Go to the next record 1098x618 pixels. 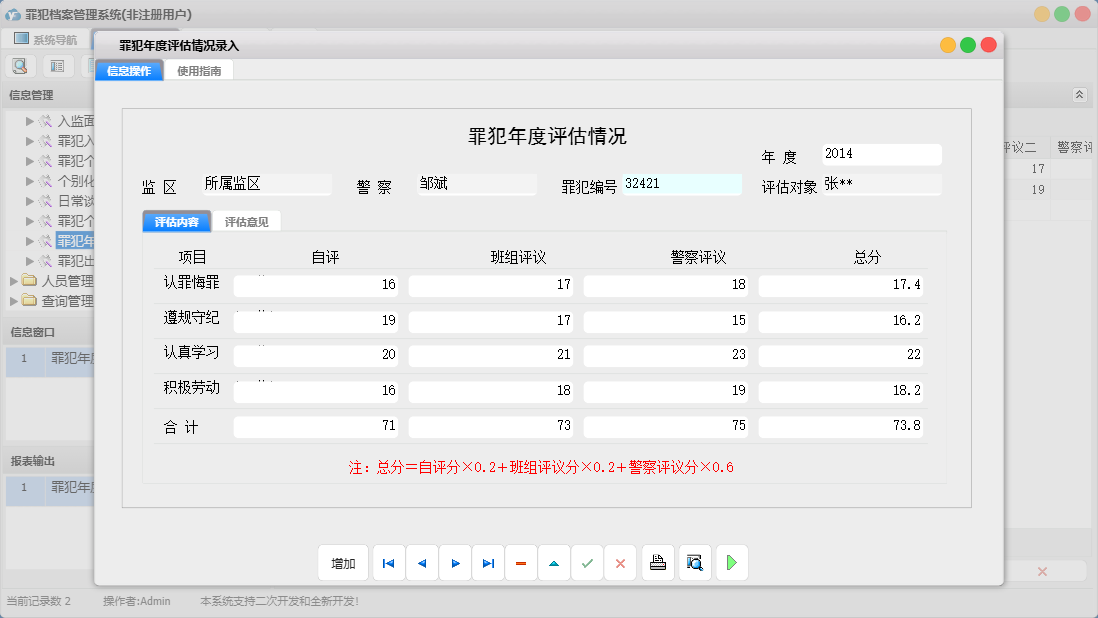(x=455, y=563)
